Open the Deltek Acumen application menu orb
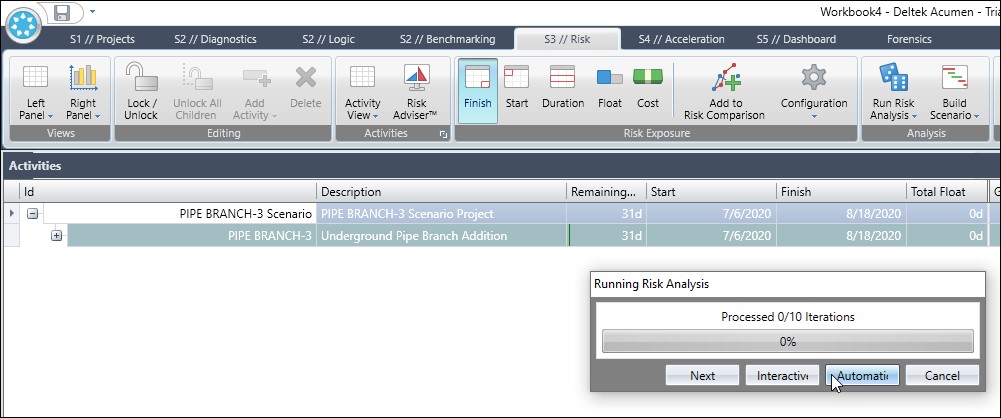 coord(24,26)
